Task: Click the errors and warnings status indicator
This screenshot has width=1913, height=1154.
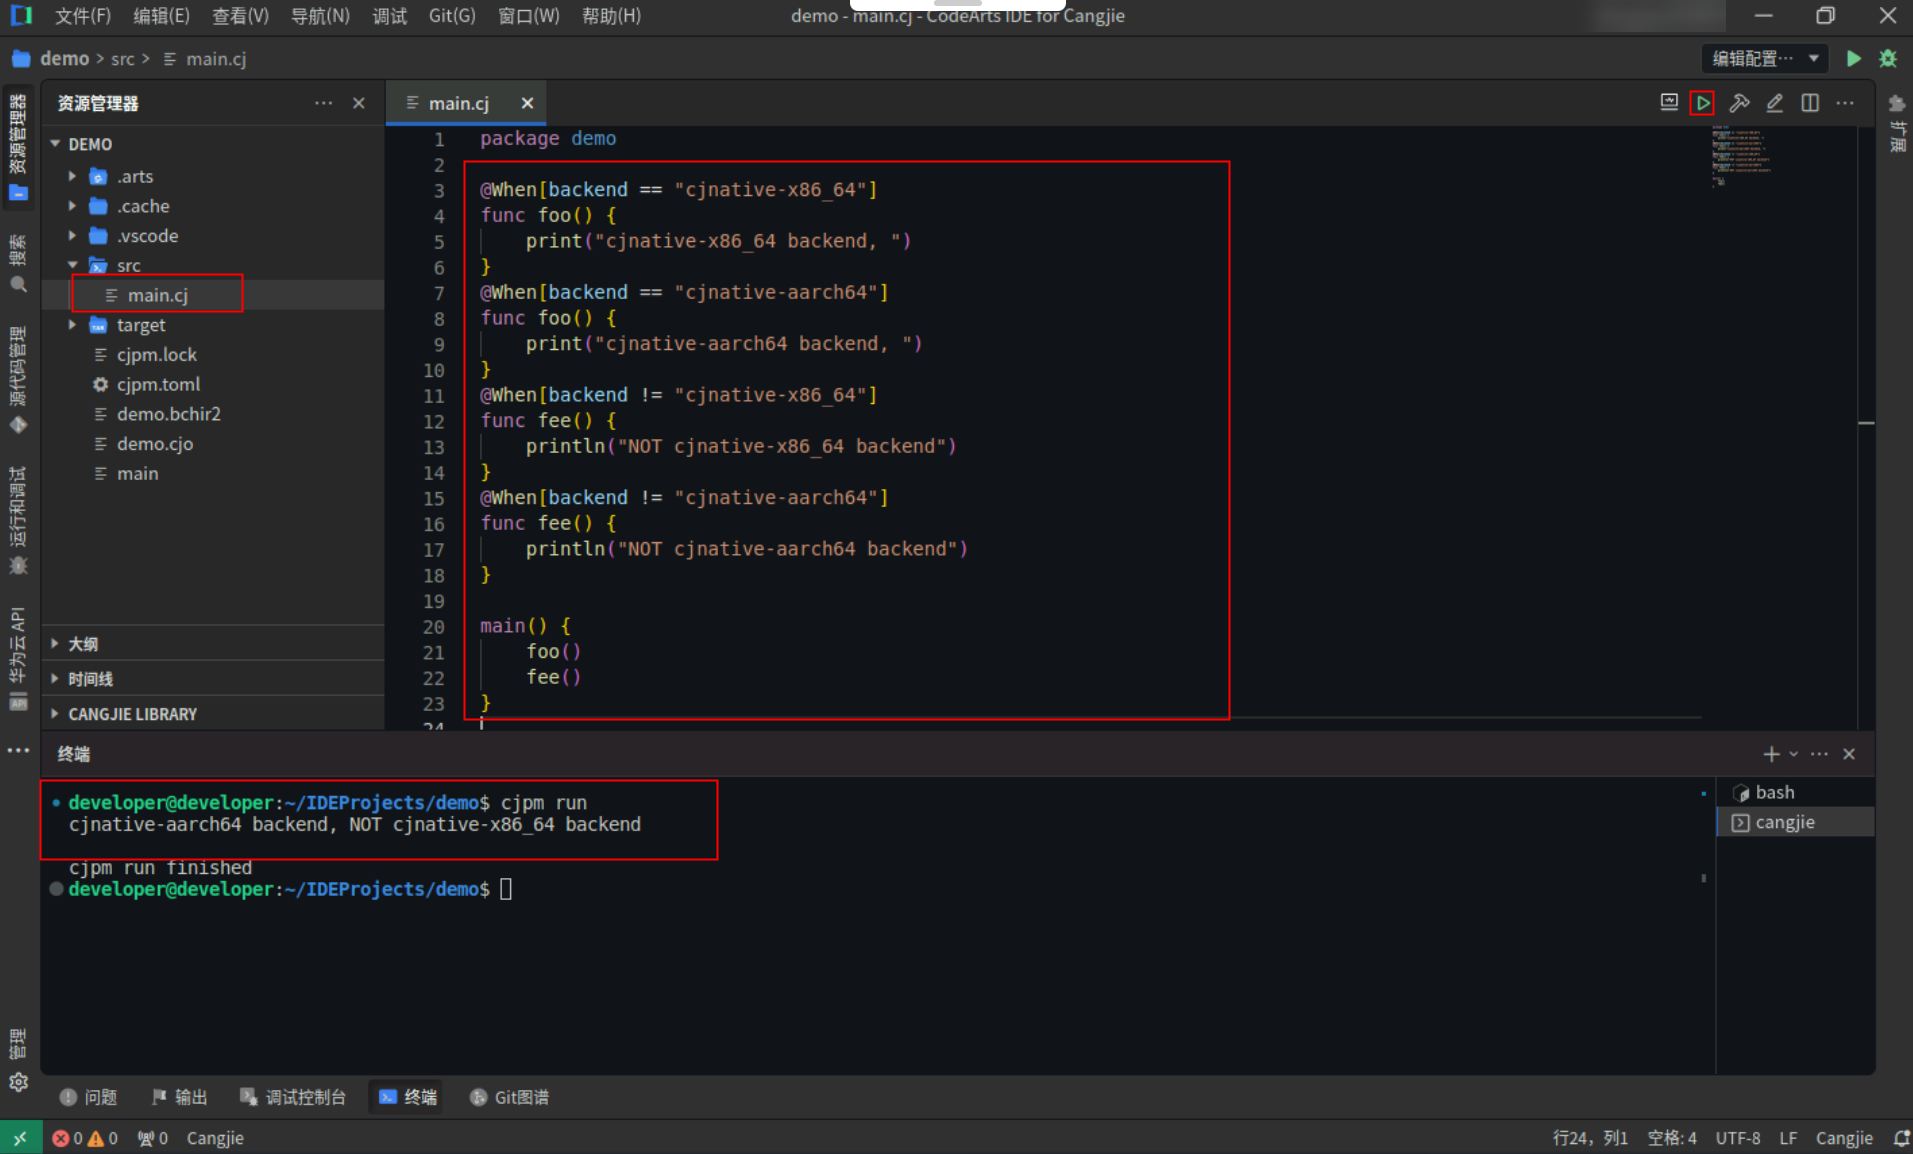Action: 85,1138
